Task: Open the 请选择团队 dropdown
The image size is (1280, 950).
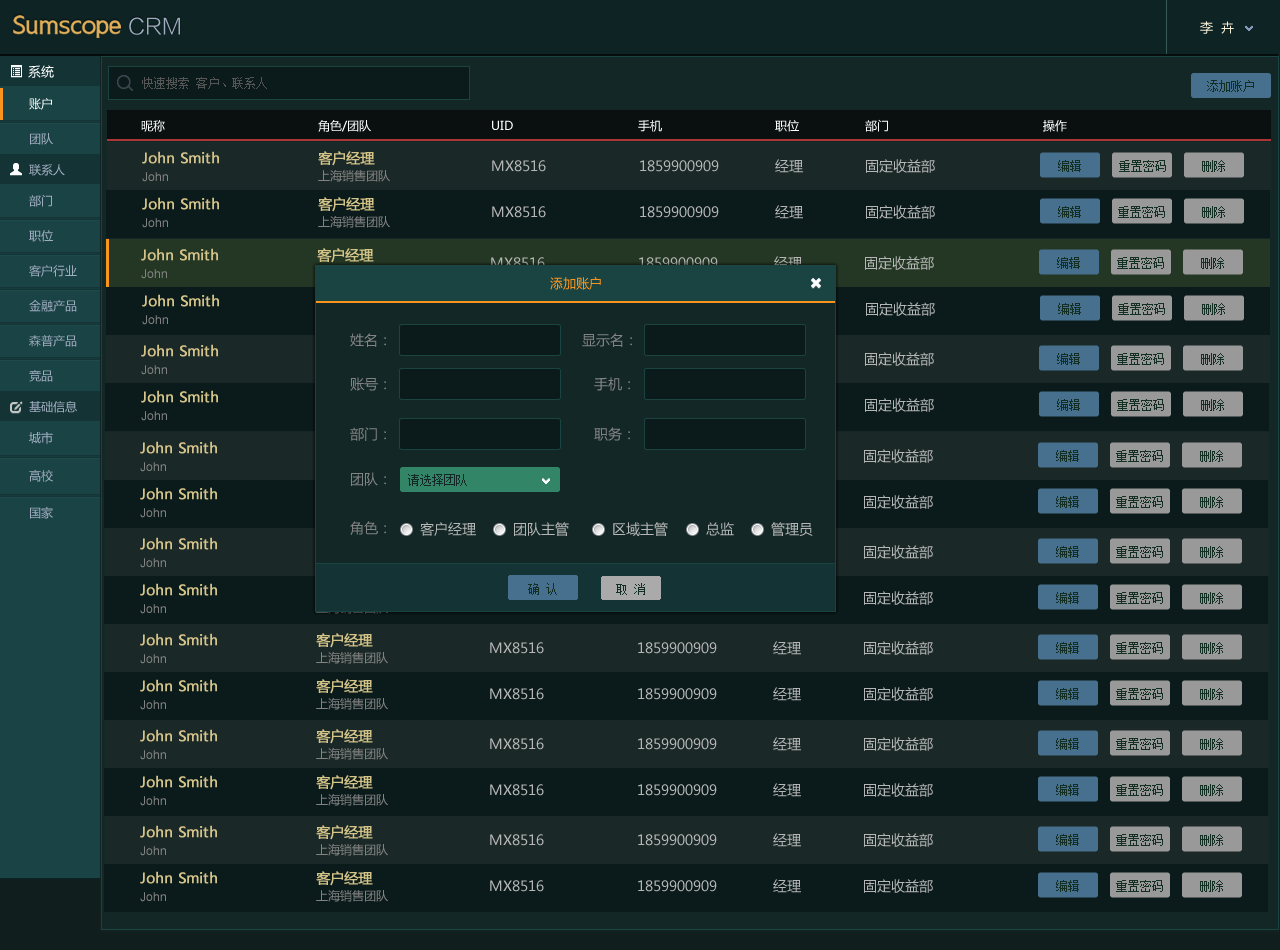Action: tap(480, 480)
